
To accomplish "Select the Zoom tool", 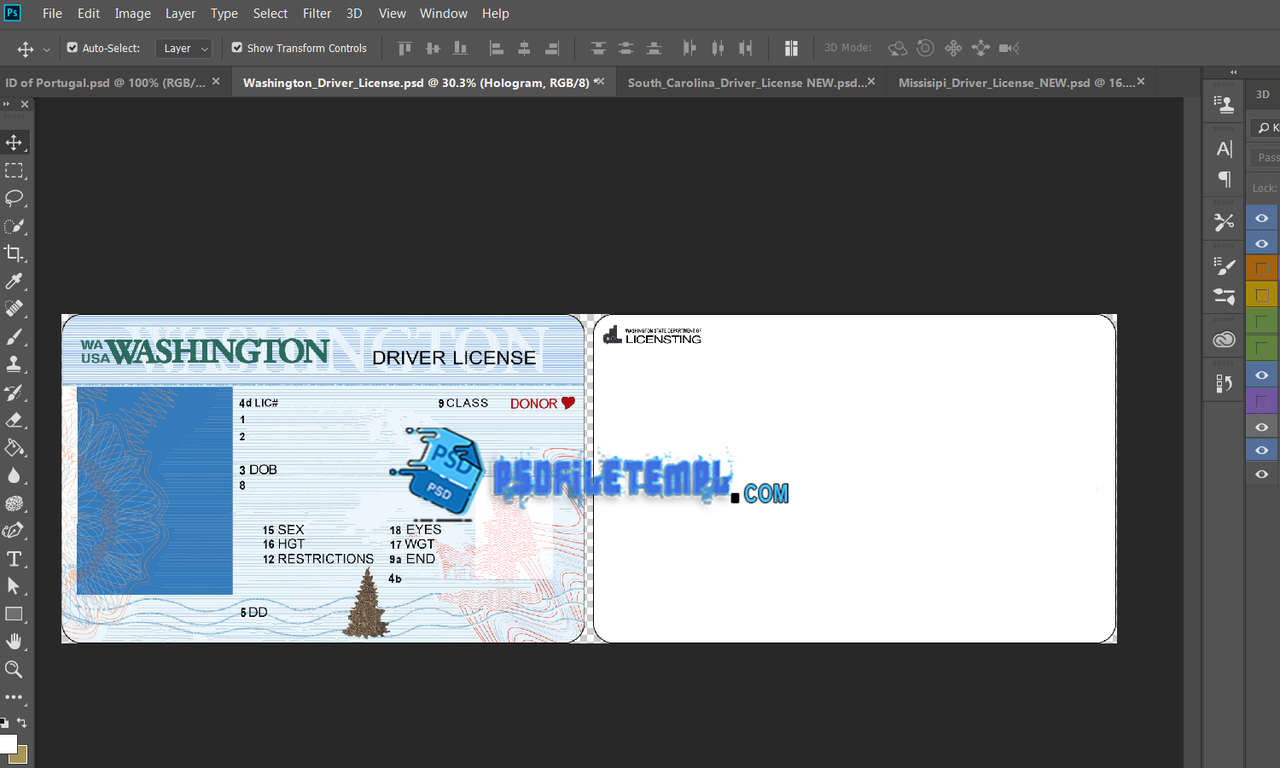I will pyautogui.click(x=14, y=669).
